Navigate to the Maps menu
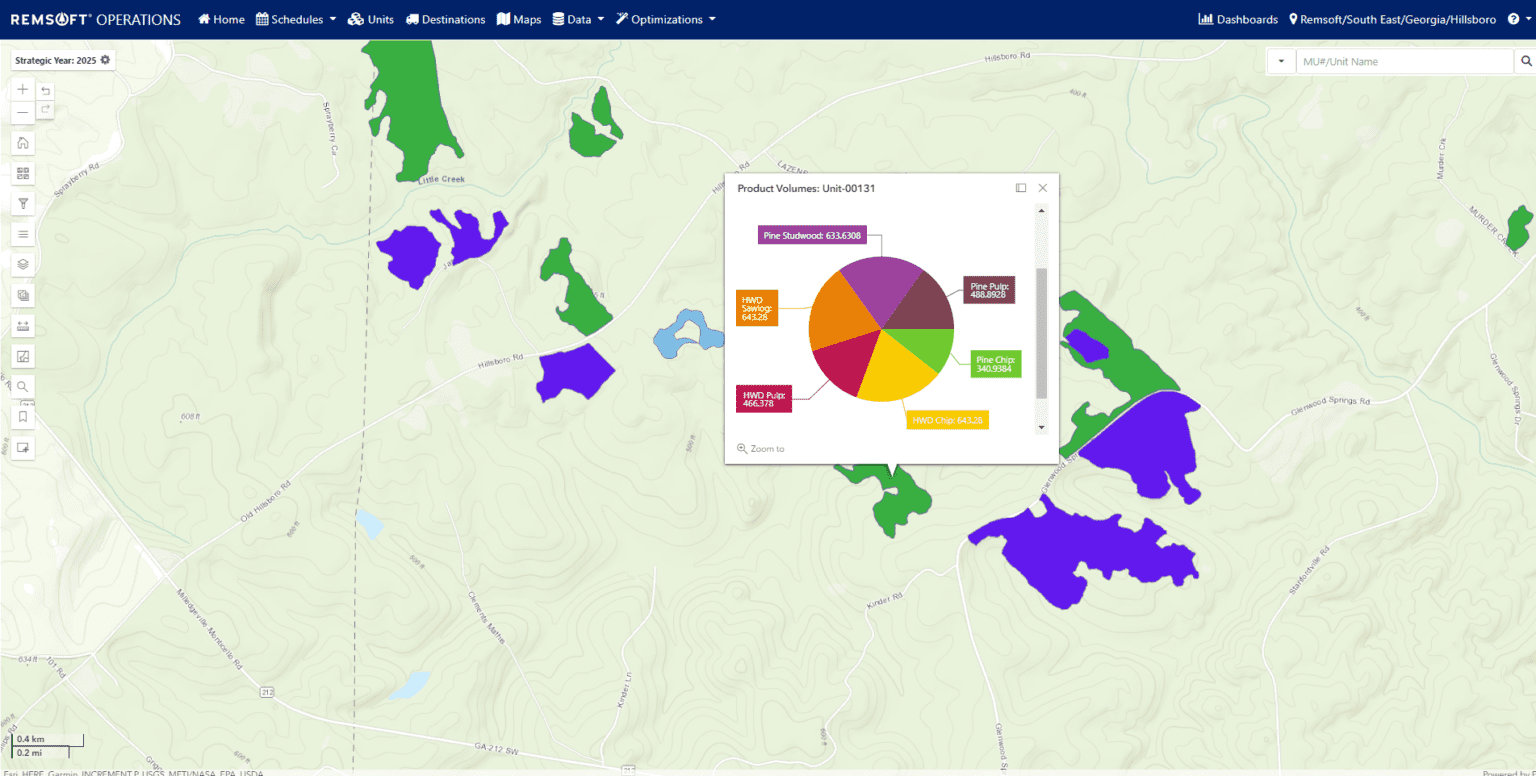This screenshot has width=1536, height=776. pyautogui.click(x=518, y=18)
